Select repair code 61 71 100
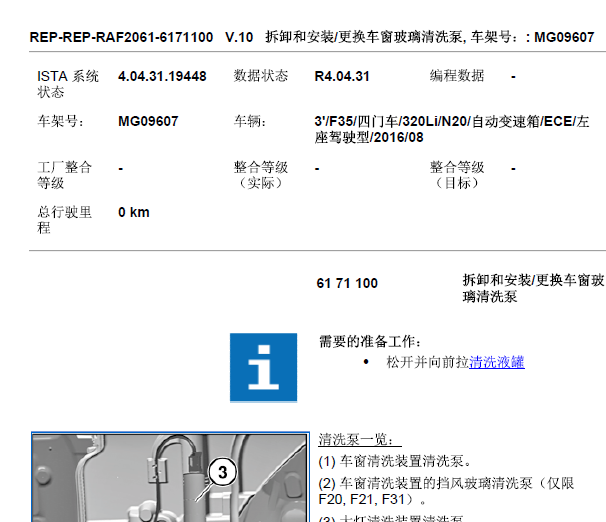The image size is (606, 522). pos(347,283)
